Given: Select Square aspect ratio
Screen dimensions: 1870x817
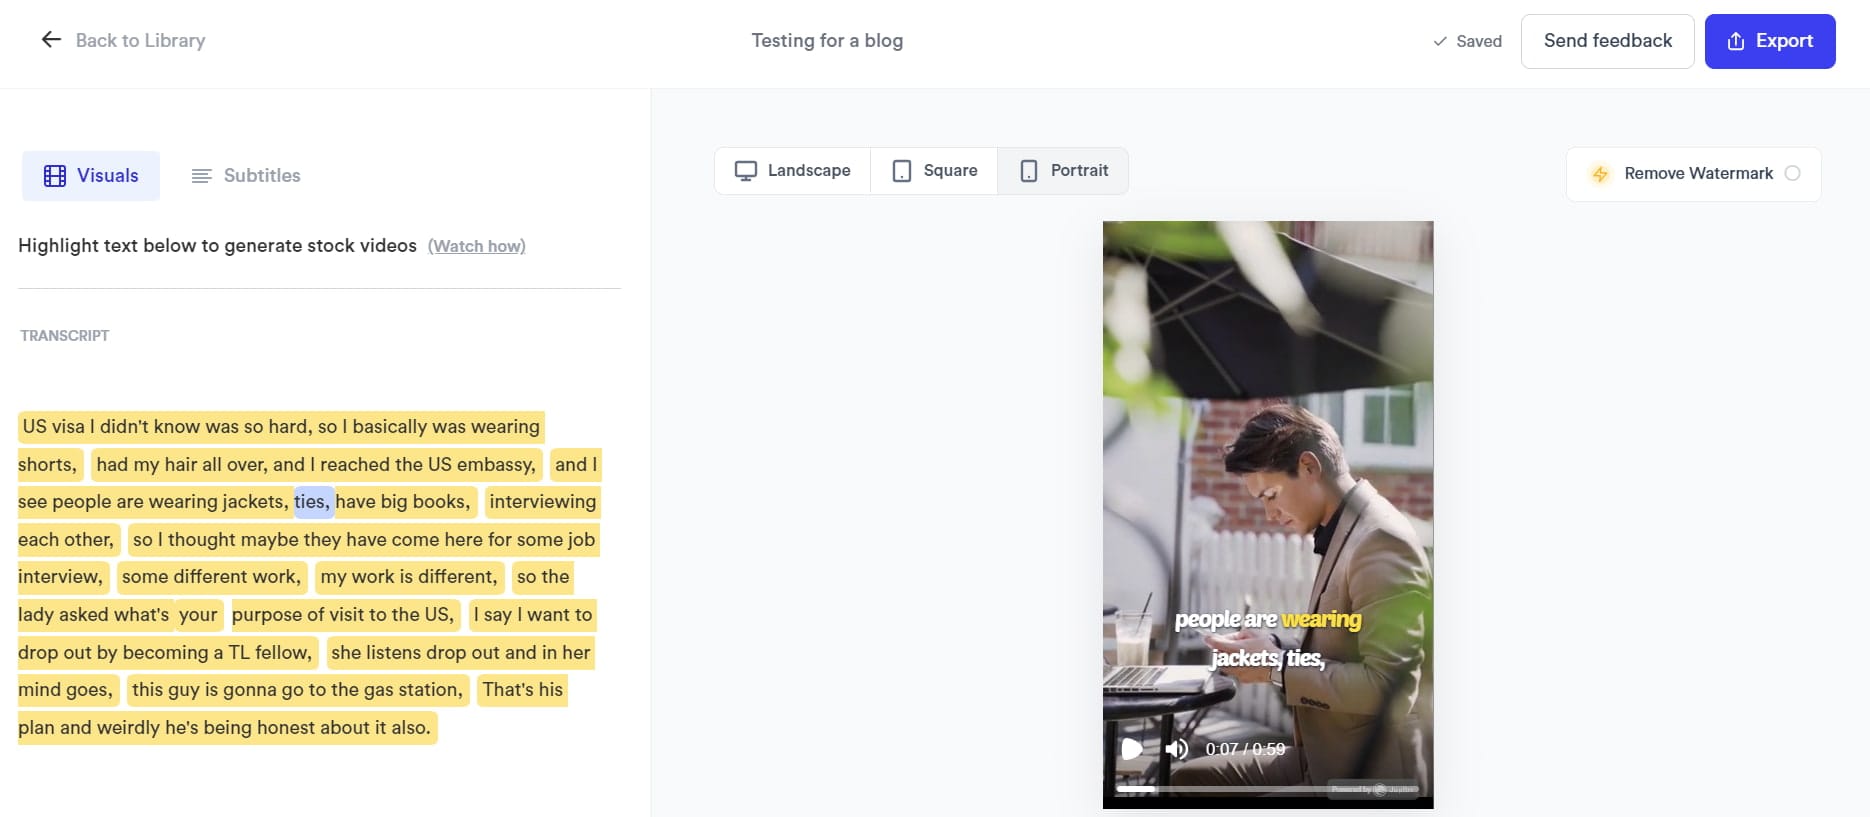Looking at the screenshot, I should point(934,171).
